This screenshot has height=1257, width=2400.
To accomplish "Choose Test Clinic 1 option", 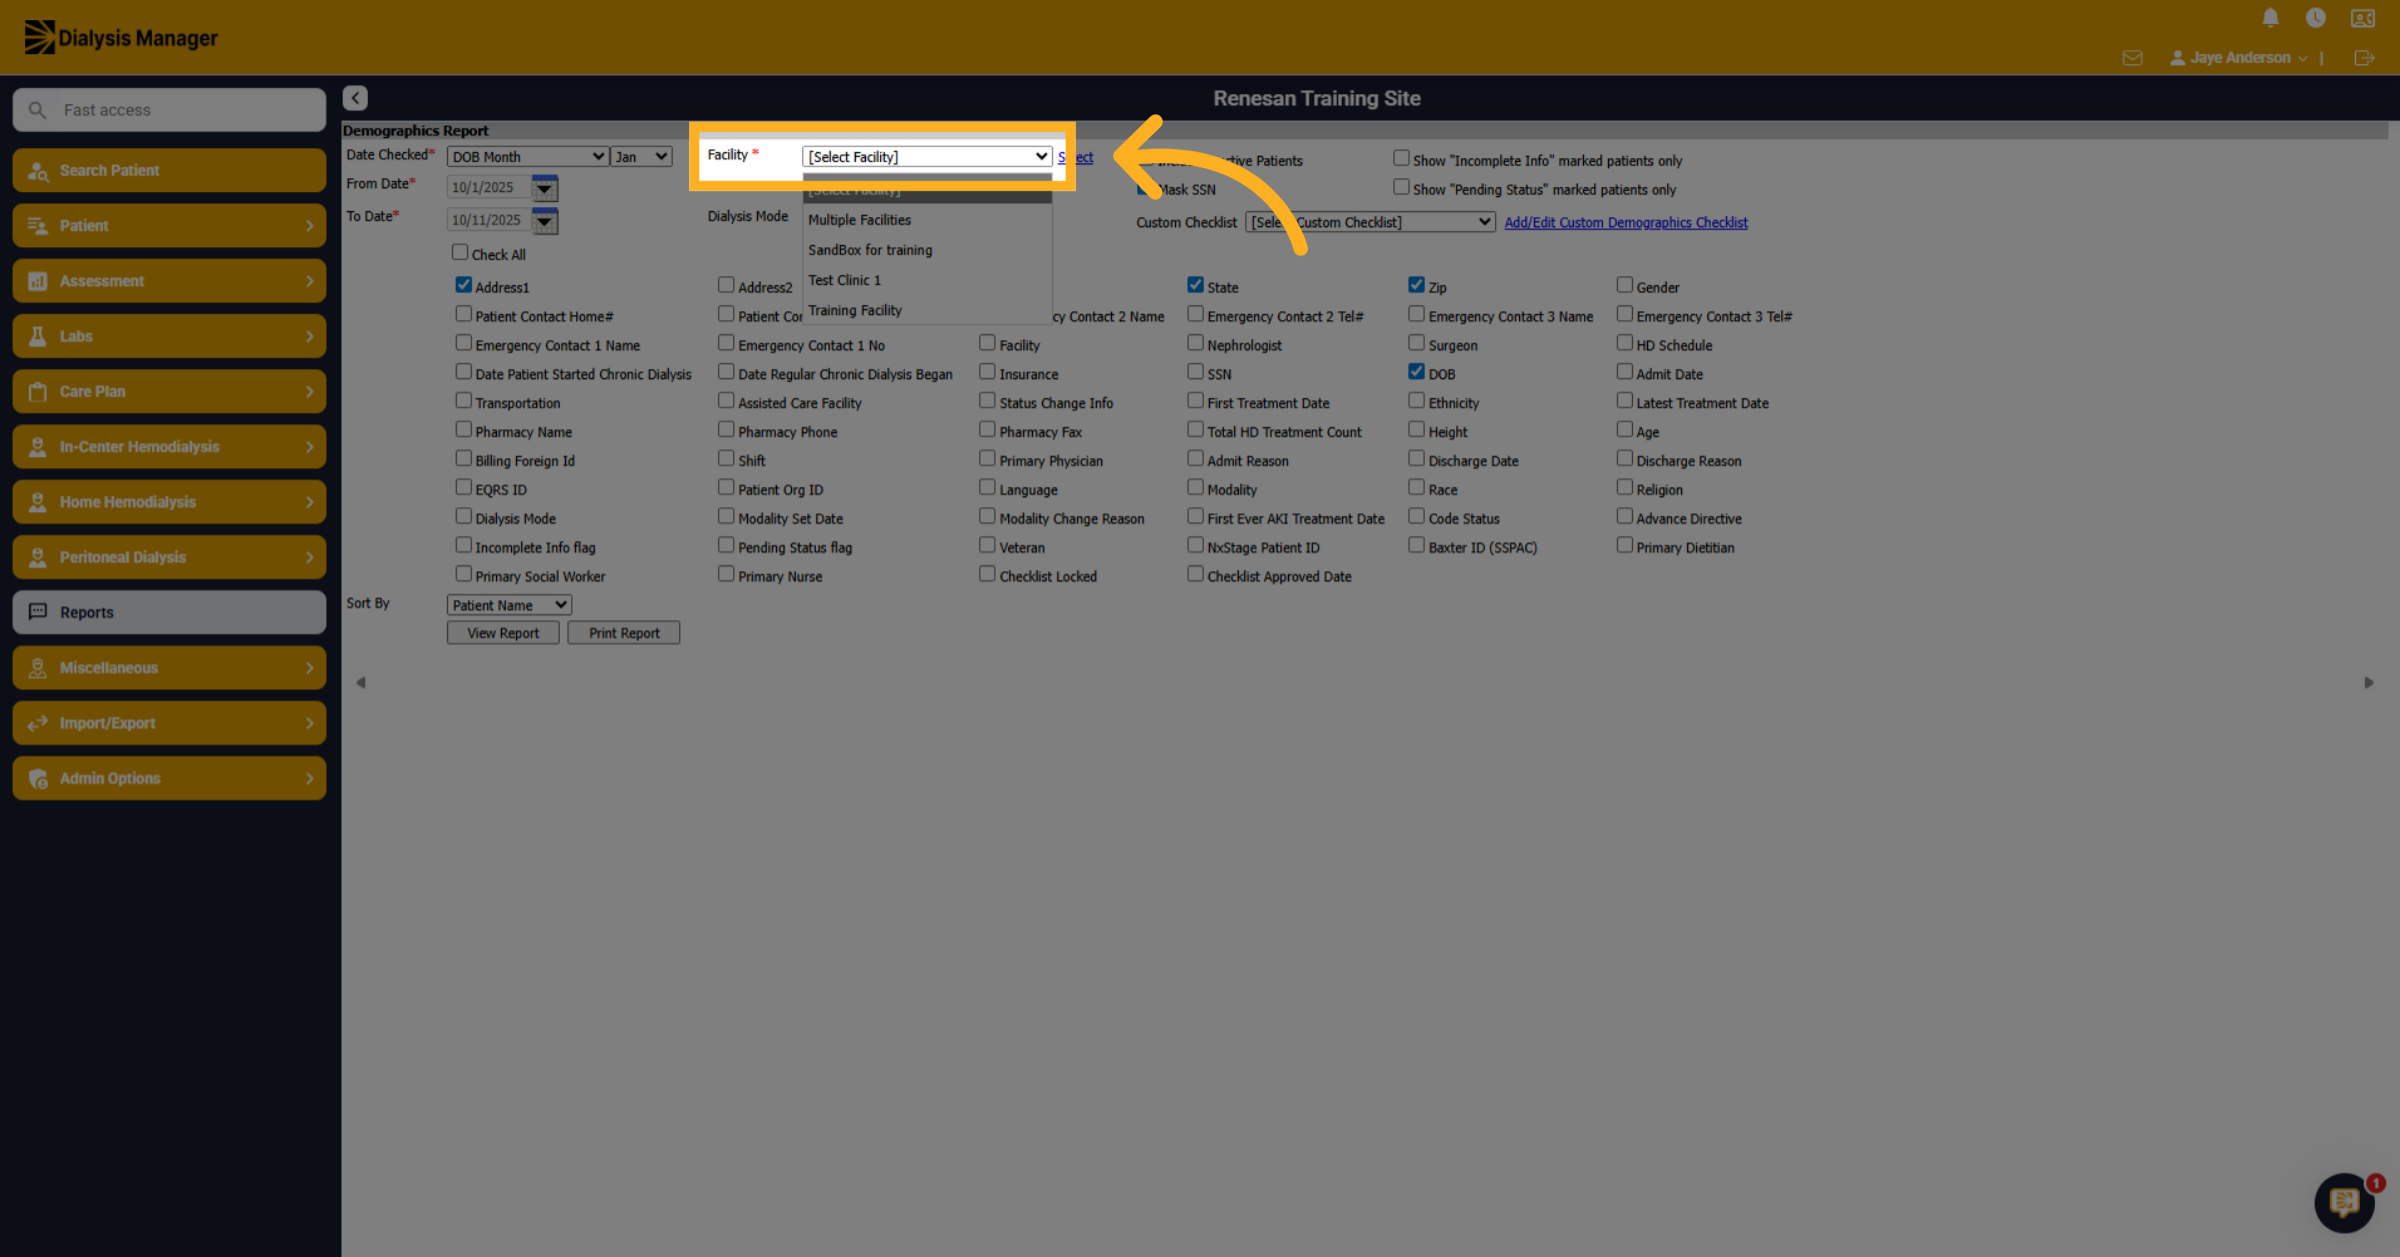I will (x=927, y=280).
